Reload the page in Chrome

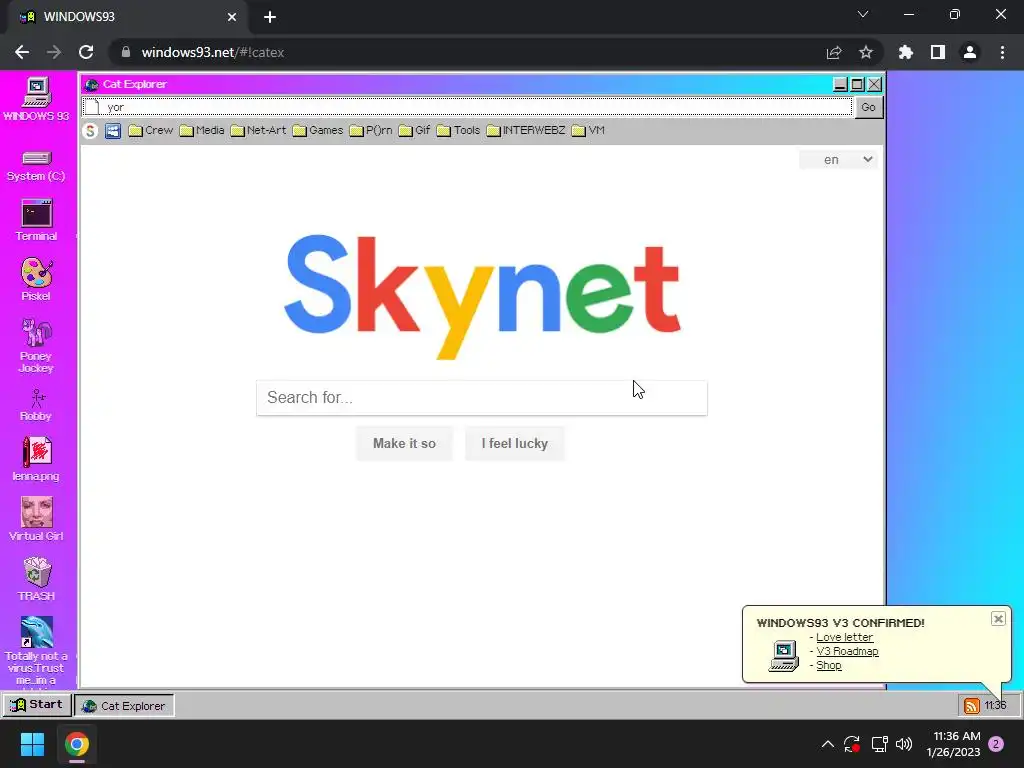point(86,52)
